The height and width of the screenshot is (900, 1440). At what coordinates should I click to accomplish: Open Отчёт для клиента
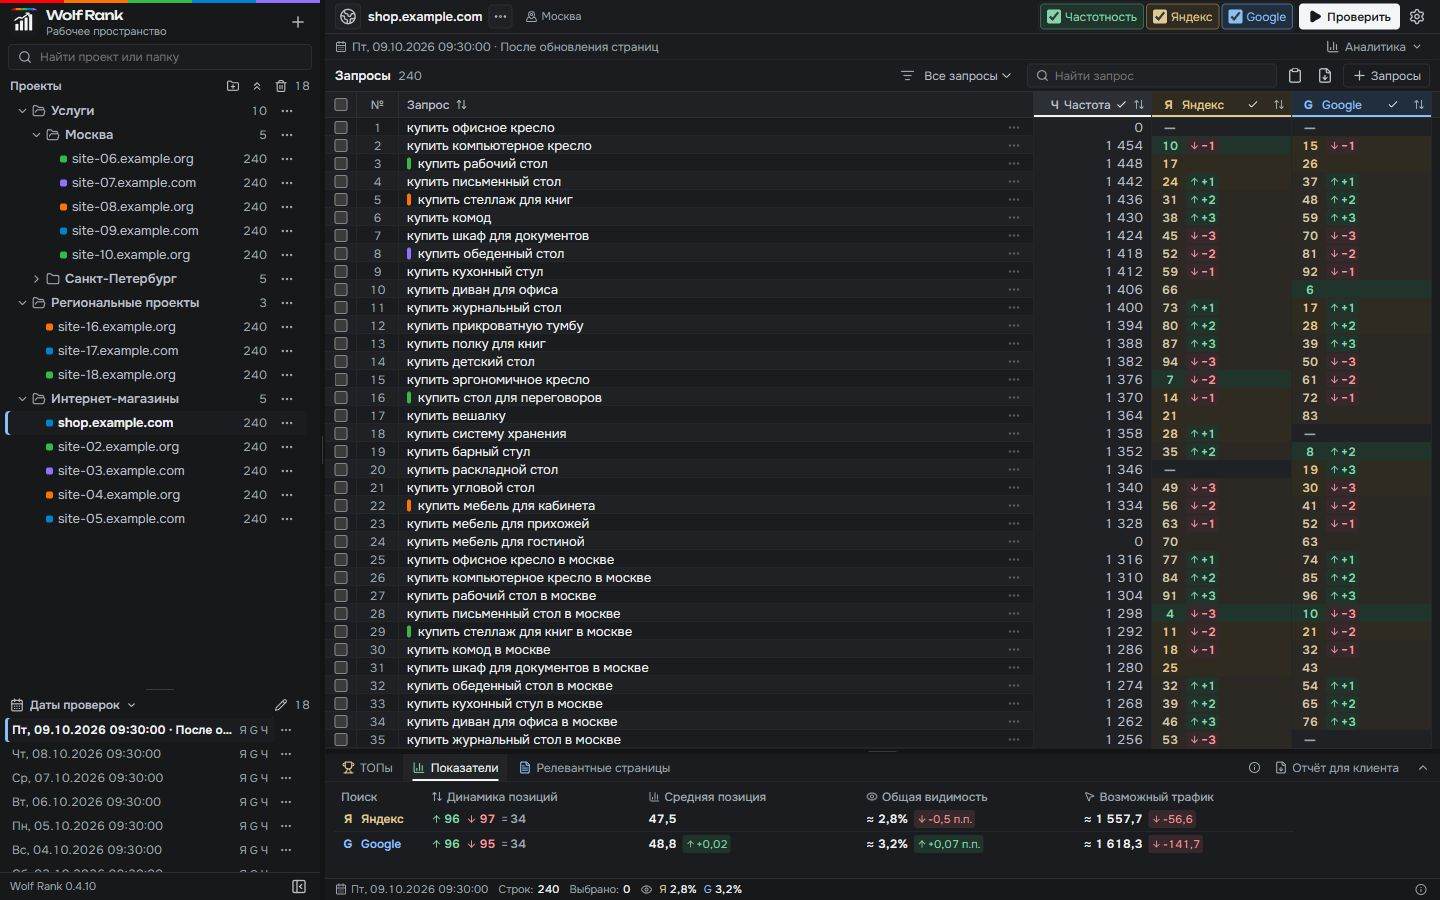[x=1337, y=768]
